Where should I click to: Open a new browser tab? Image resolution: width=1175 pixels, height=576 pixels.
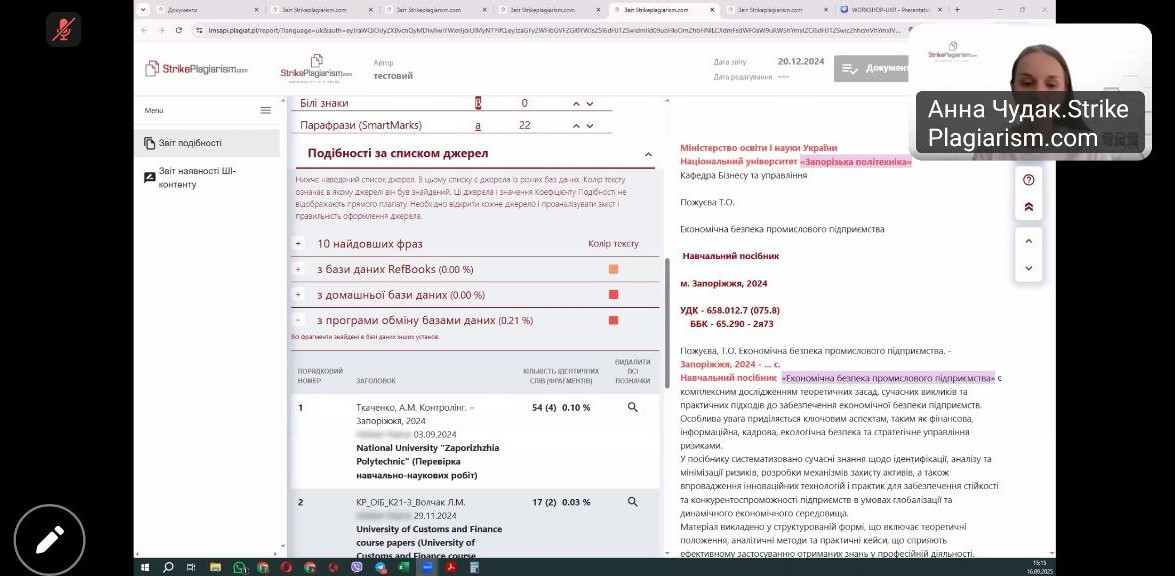[957, 10]
